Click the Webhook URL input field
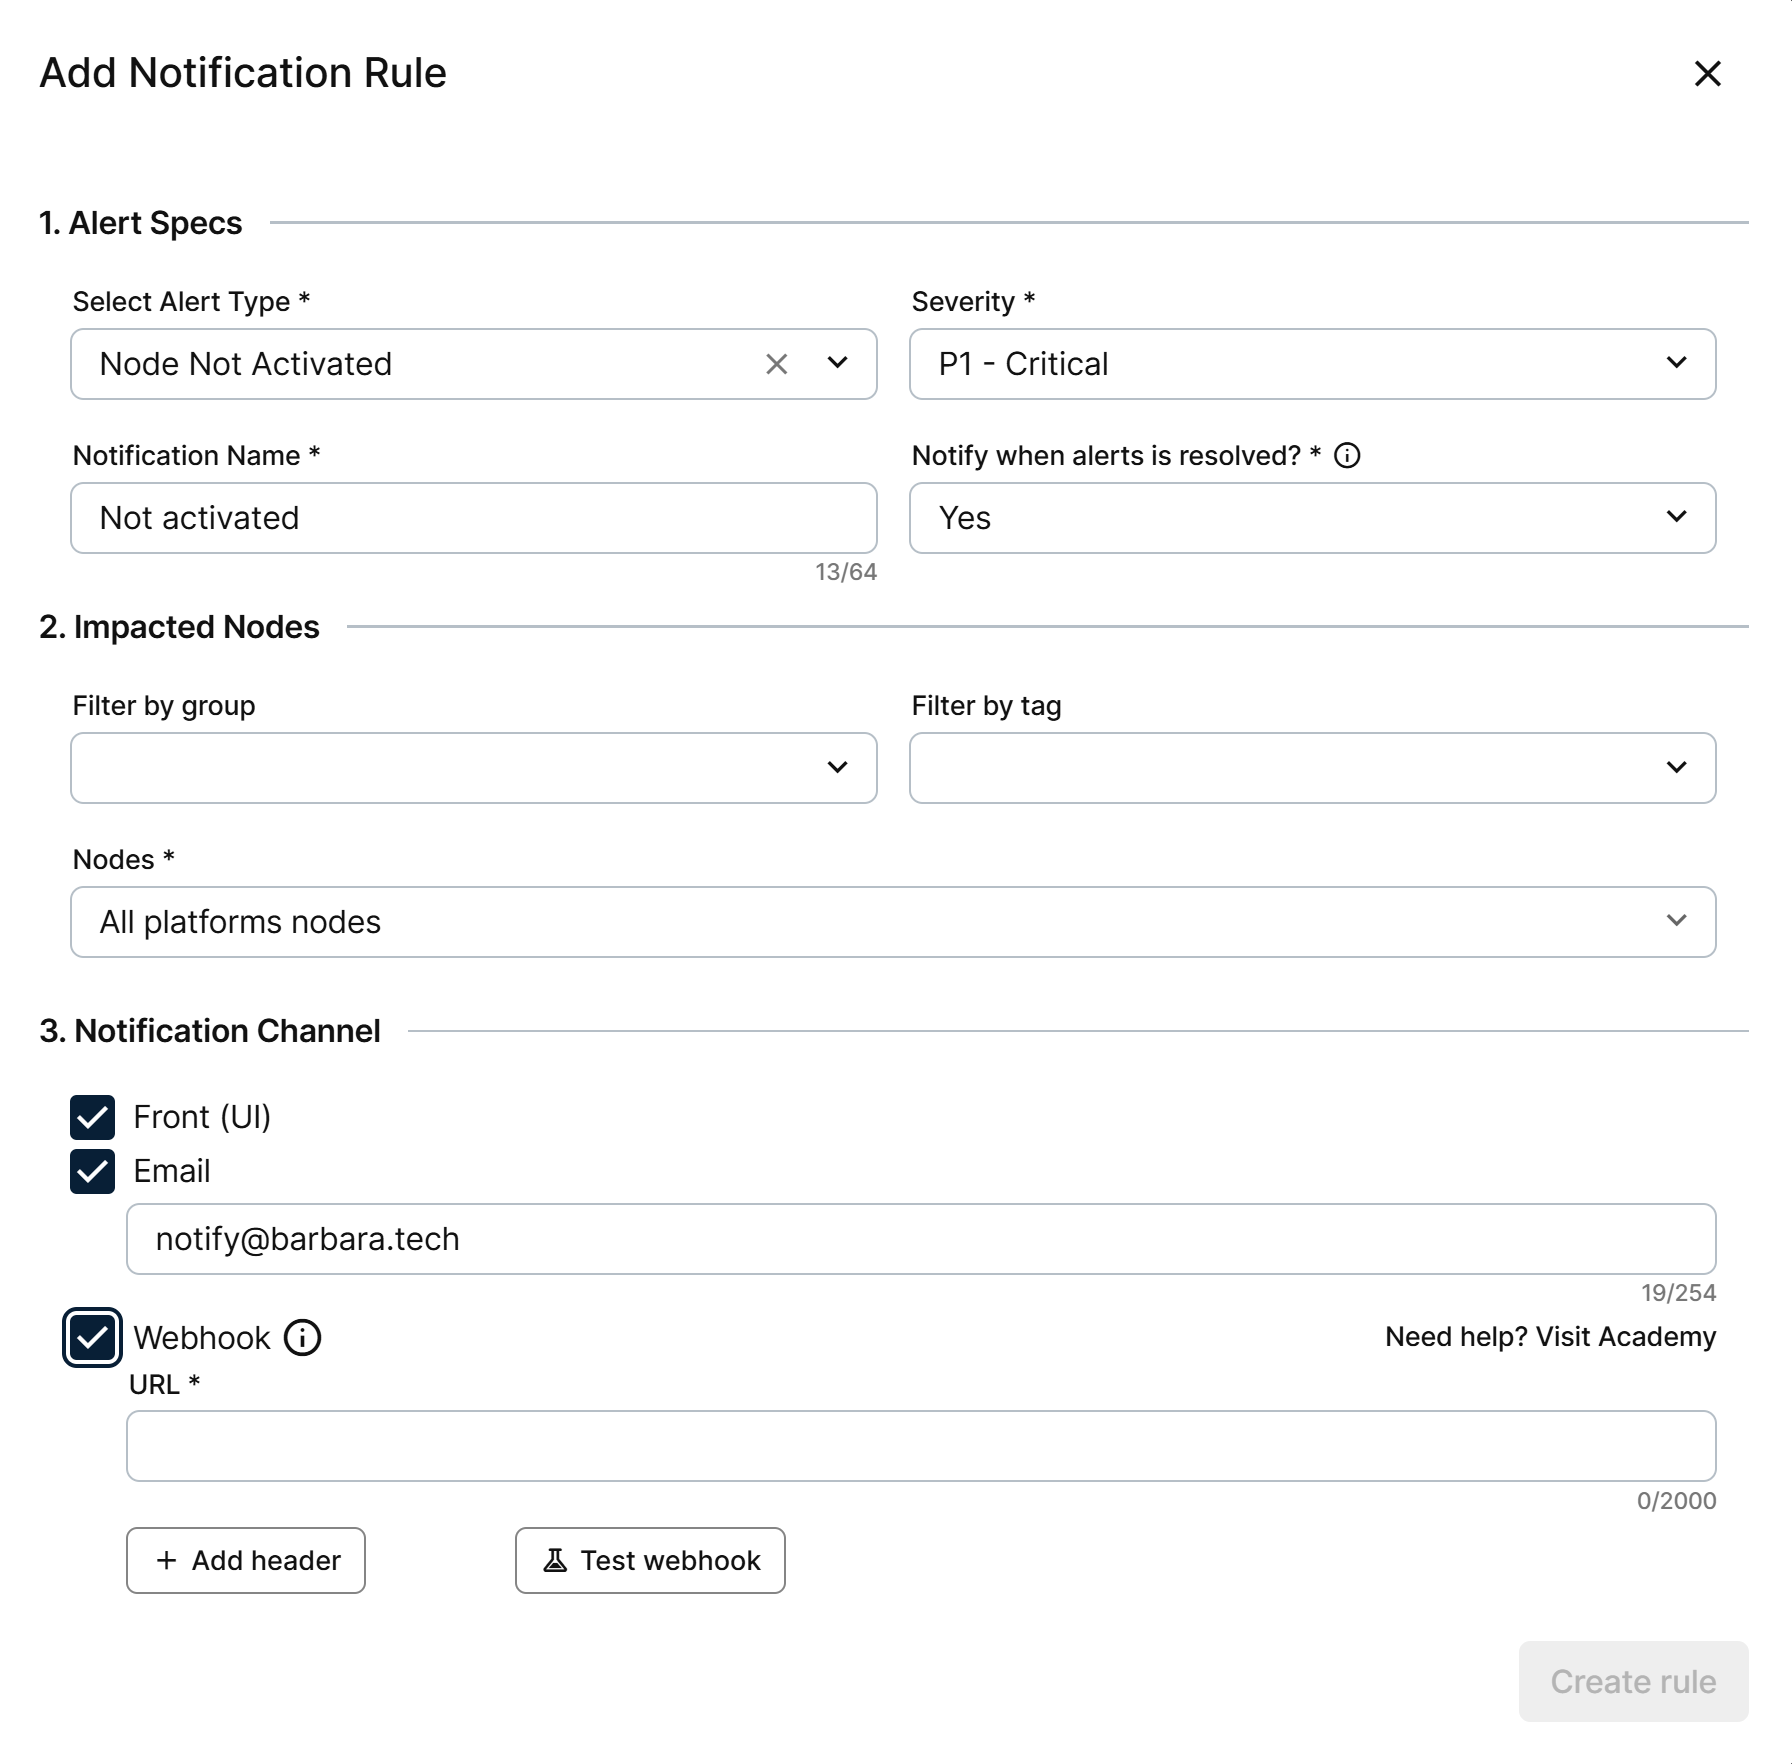The image size is (1792, 1764). pyautogui.click(x=921, y=1446)
